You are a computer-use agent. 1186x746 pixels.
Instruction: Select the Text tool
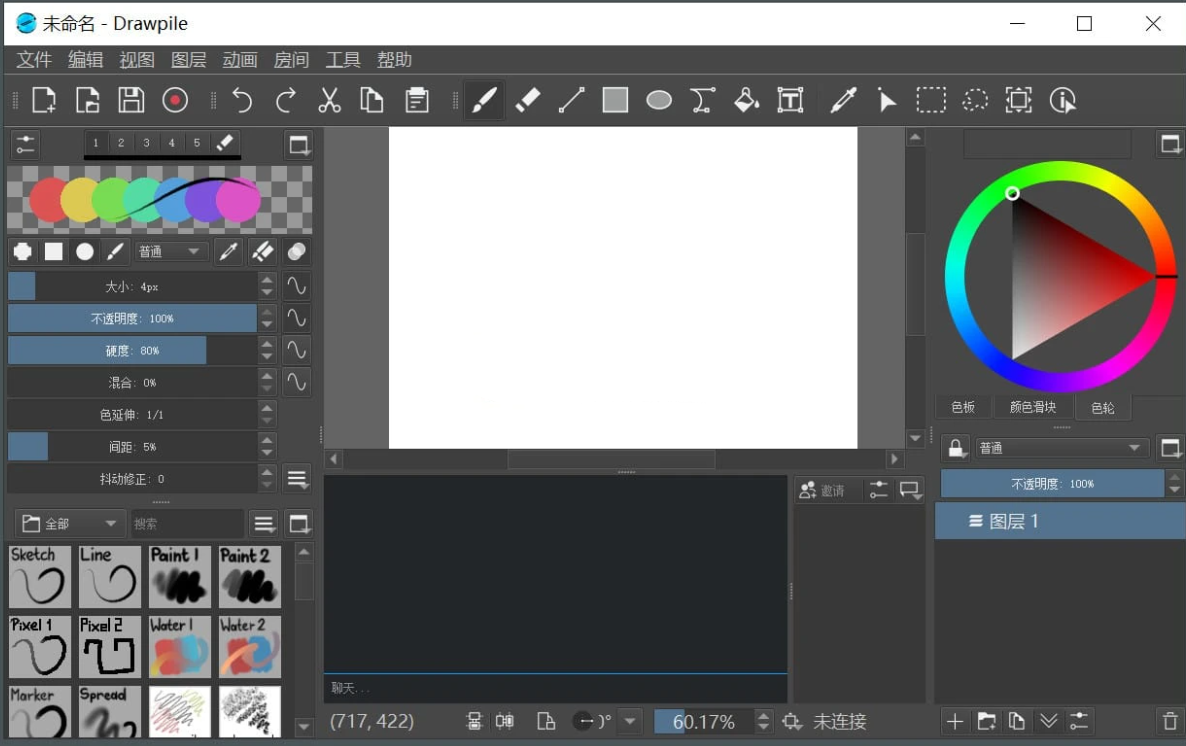point(790,100)
